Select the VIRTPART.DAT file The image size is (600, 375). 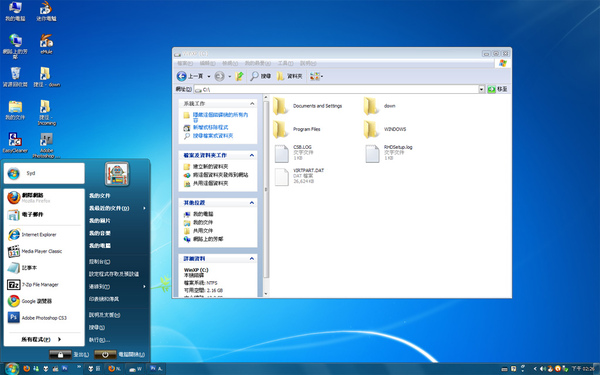coord(299,176)
